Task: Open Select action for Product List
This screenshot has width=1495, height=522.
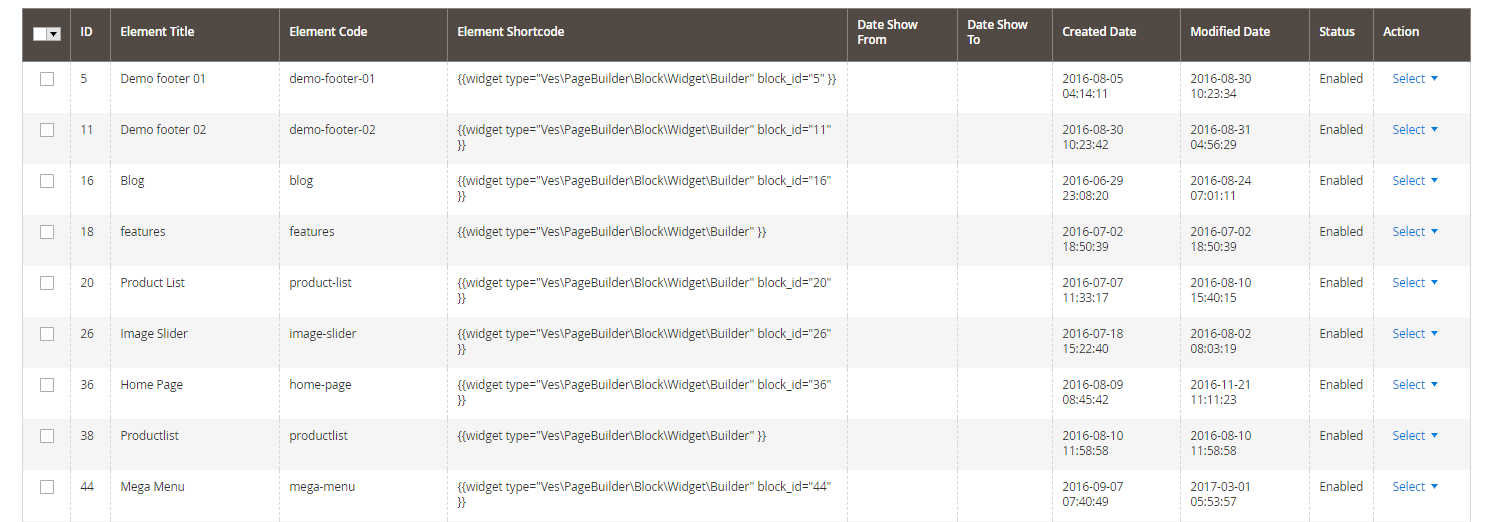Action: click(1415, 283)
